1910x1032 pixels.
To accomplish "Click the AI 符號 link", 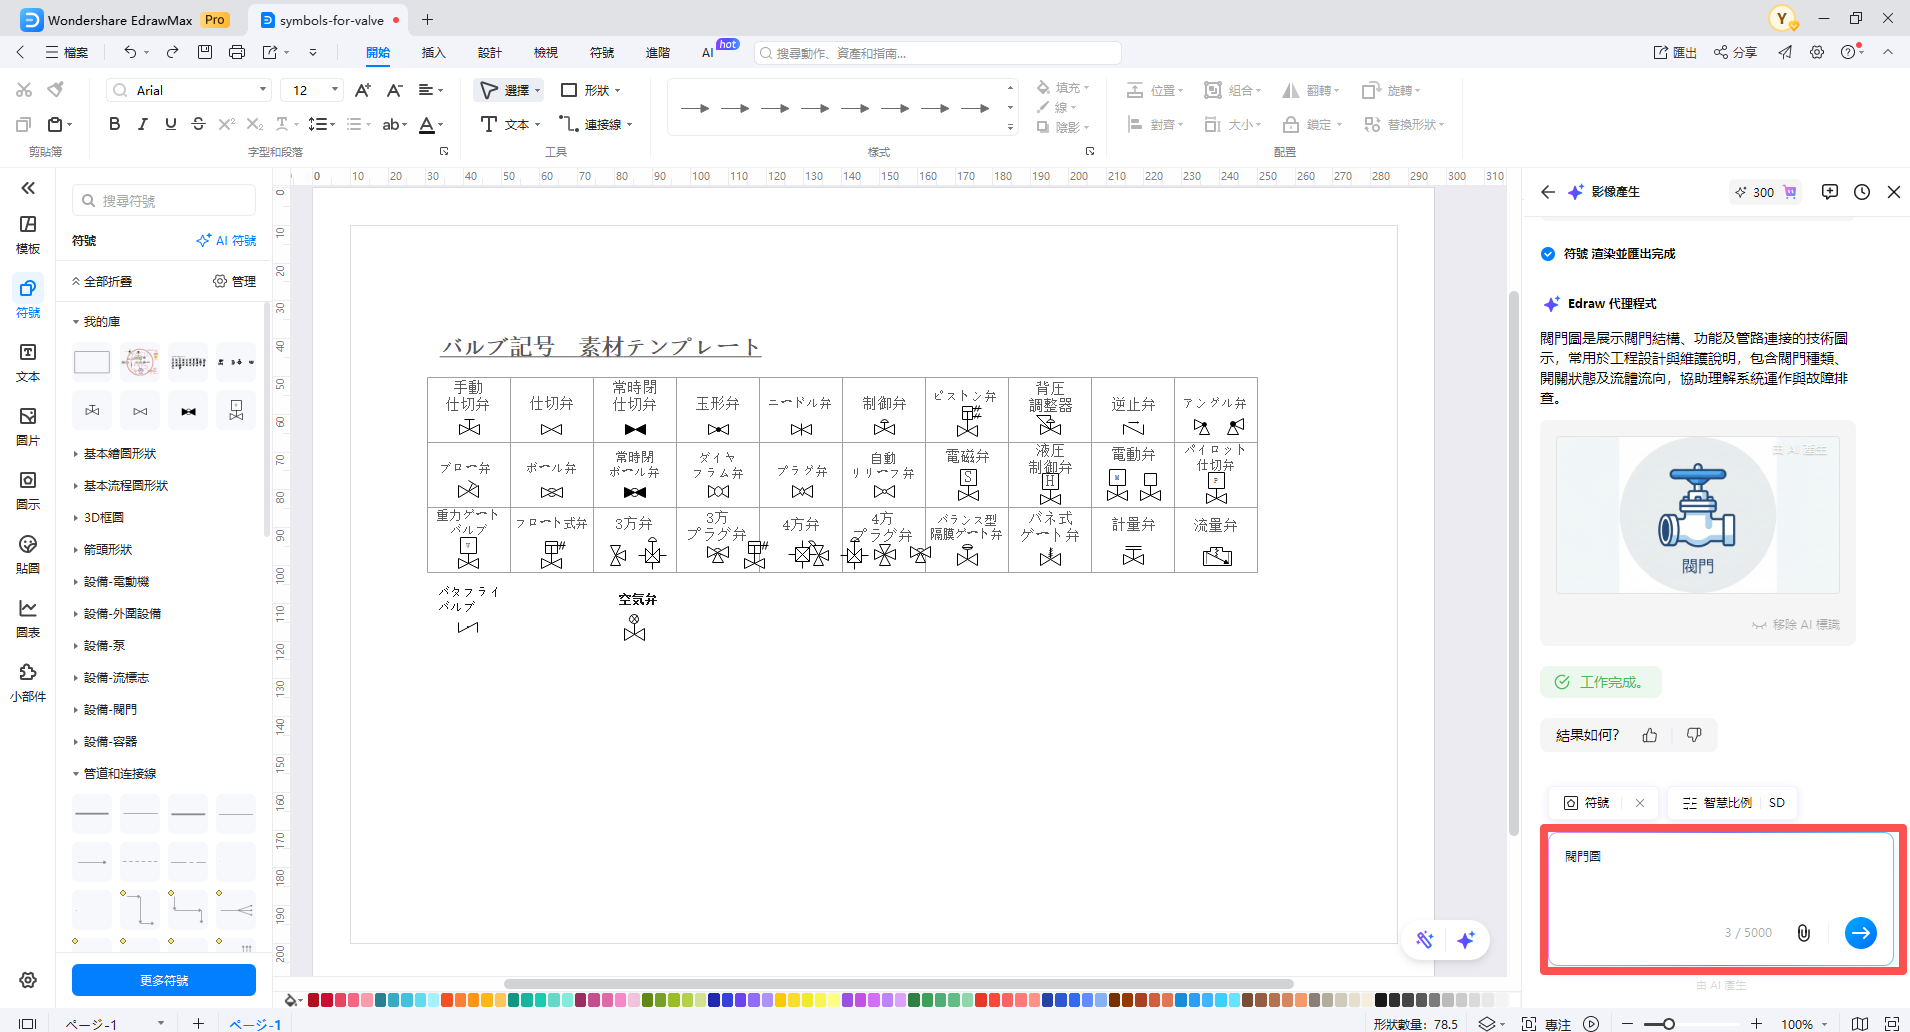I will tap(226, 241).
